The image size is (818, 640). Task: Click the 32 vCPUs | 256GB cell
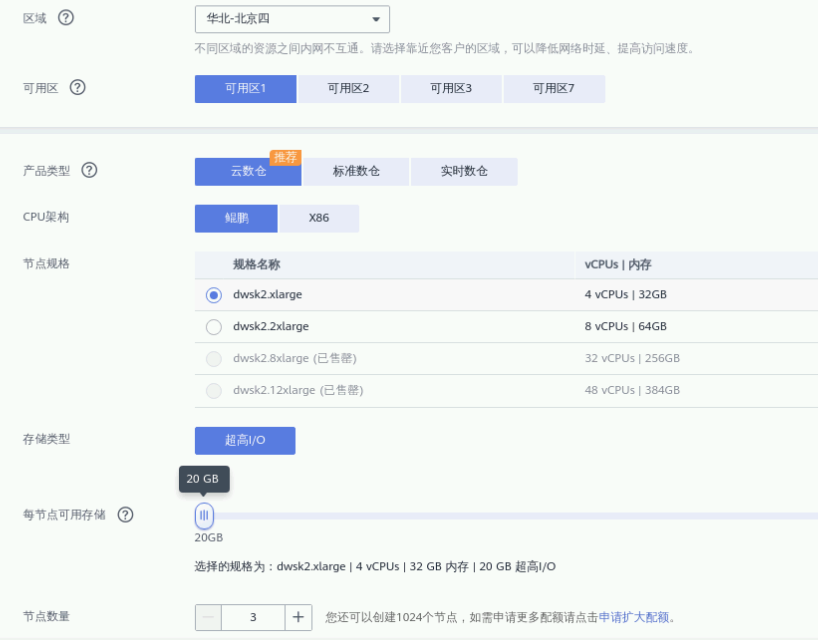(632, 358)
